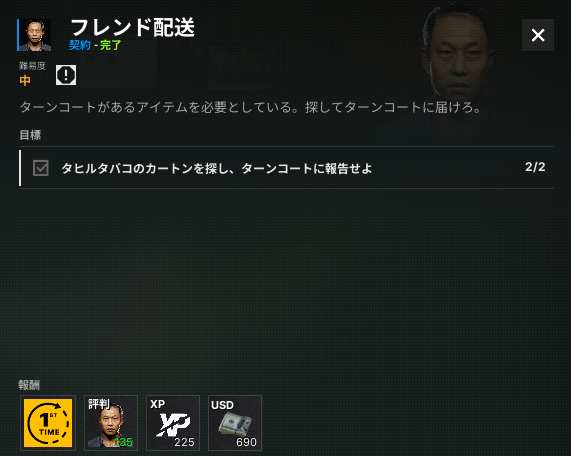
Task: Select the USD 690 cash reward tile
Action: click(235, 423)
